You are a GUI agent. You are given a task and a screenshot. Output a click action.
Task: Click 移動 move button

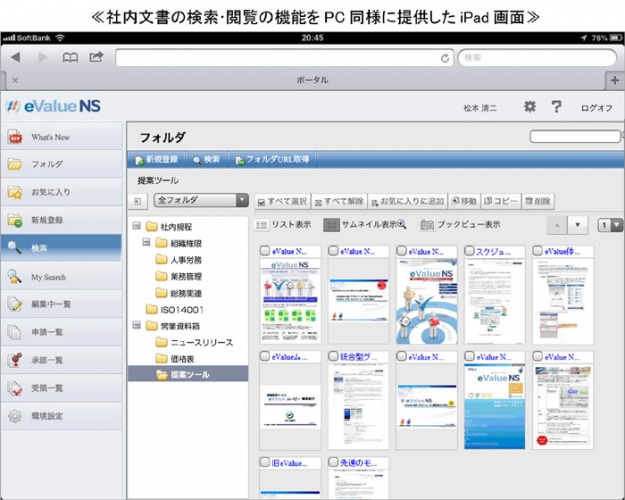coord(464,201)
